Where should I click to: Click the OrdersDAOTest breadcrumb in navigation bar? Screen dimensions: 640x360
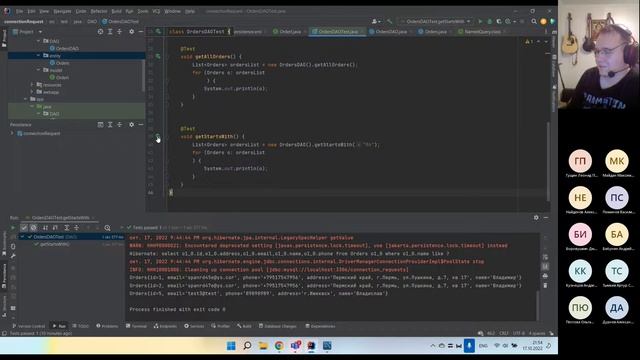pyautogui.click(x=120, y=21)
